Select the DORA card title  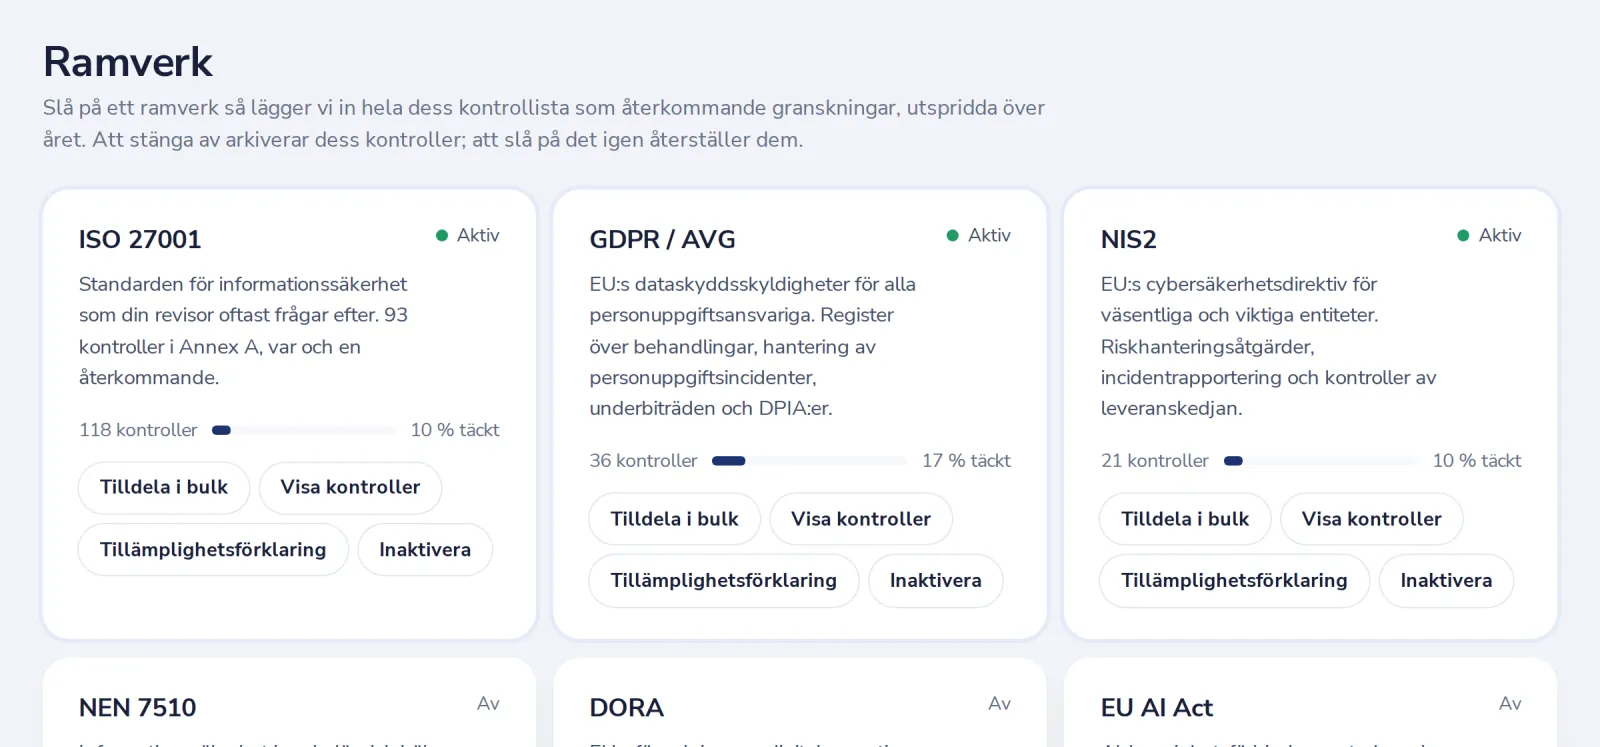(627, 708)
